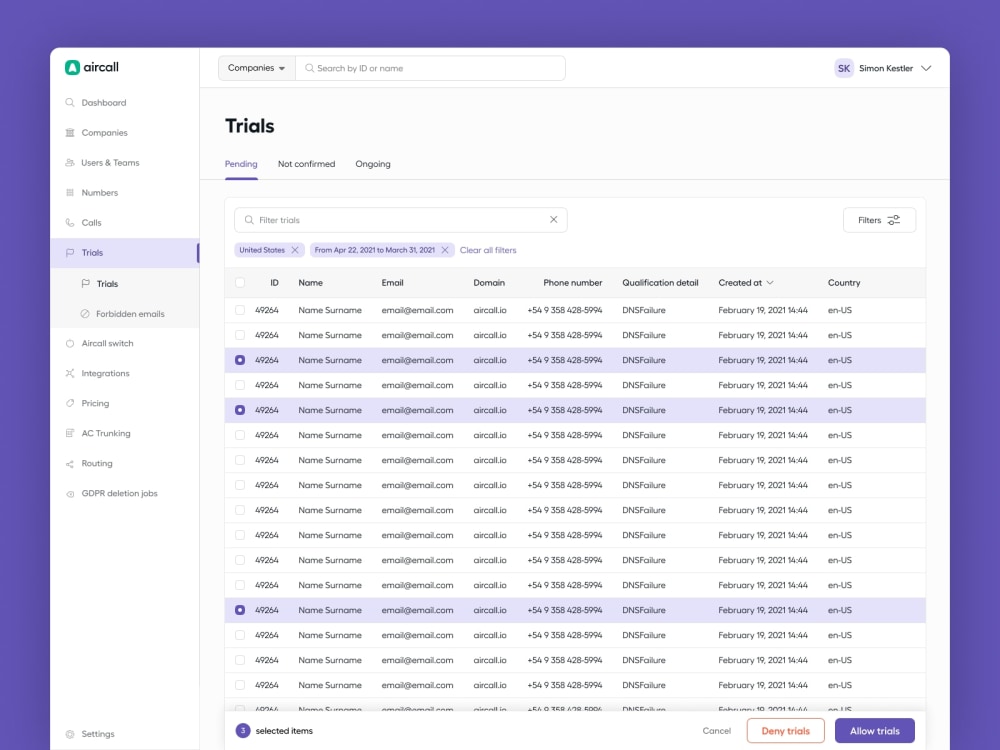1000x750 pixels.
Task: Click the selected items label
Action: 284,731
